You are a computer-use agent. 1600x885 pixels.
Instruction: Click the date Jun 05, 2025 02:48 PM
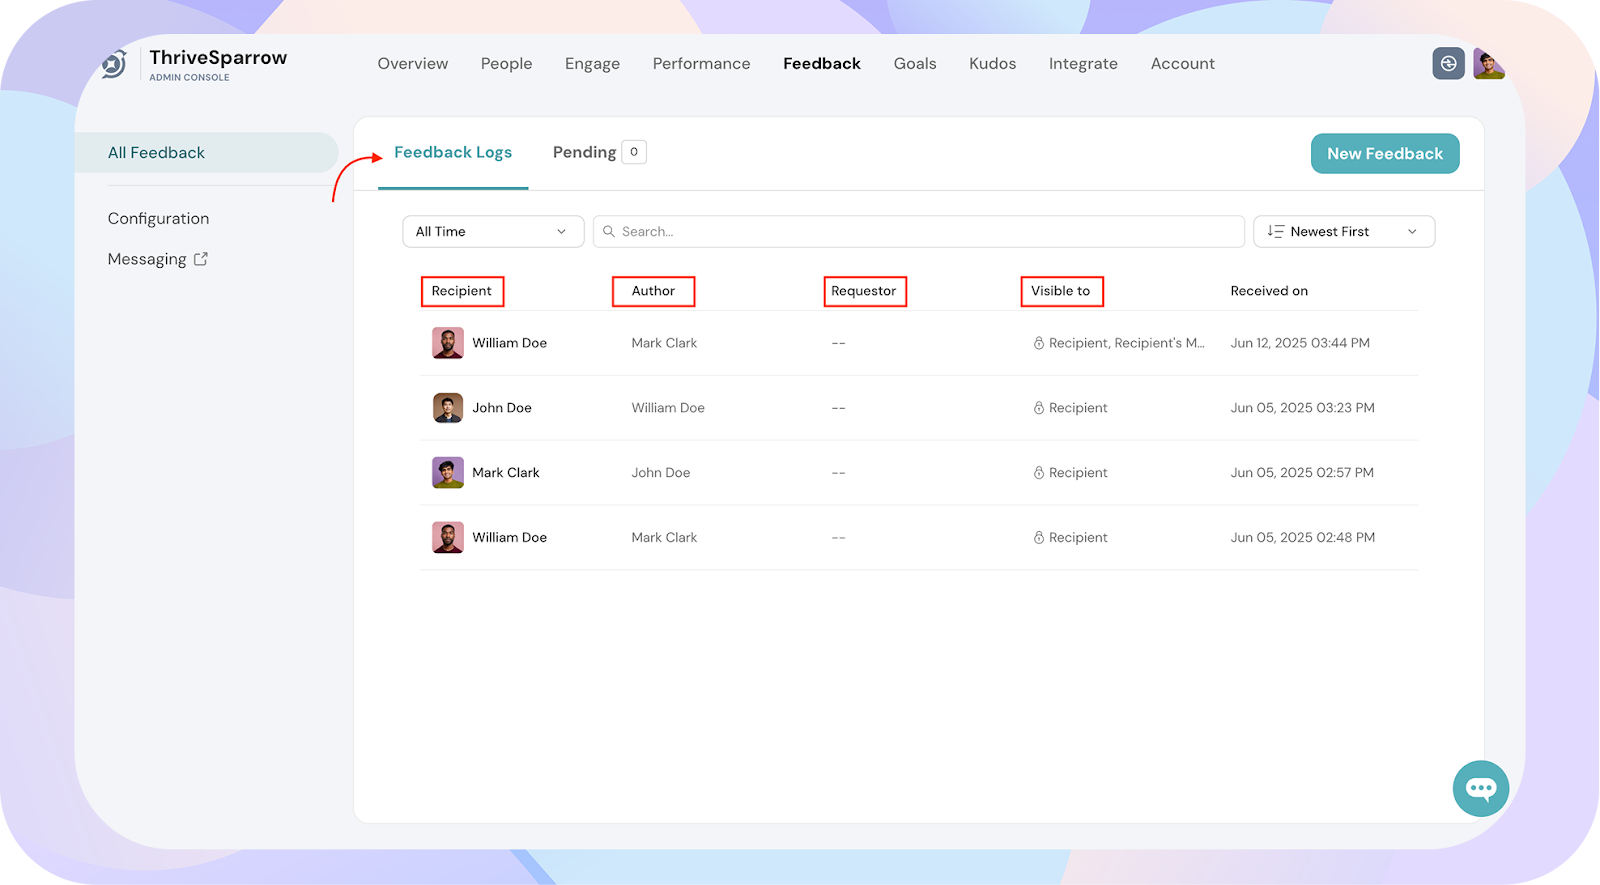pos(1303,538)
